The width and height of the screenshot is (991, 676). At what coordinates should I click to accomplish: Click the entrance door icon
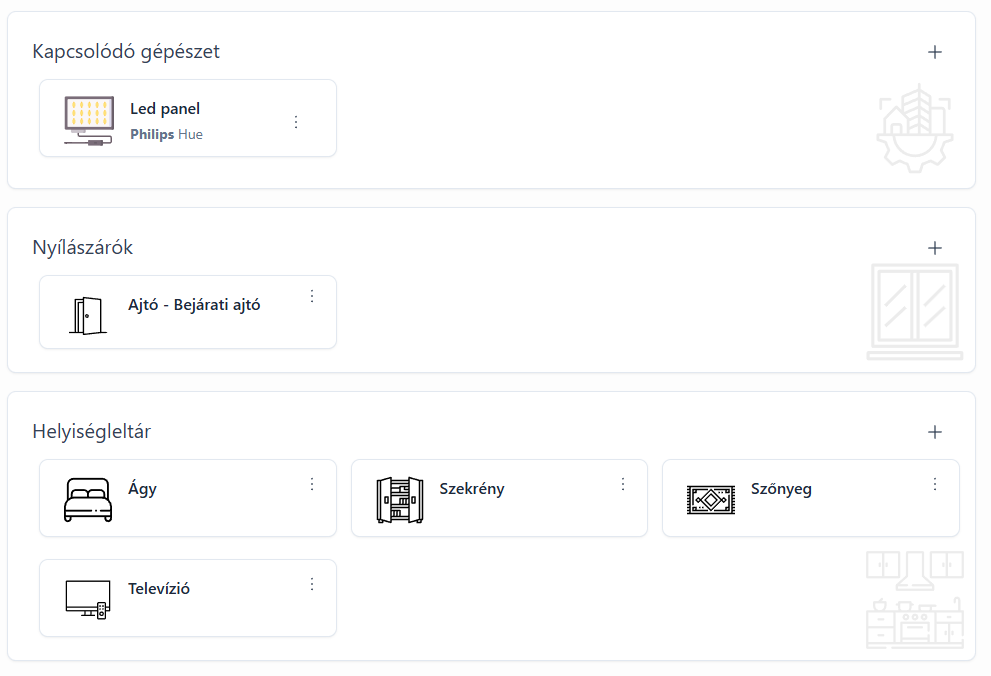click(87, 315)
